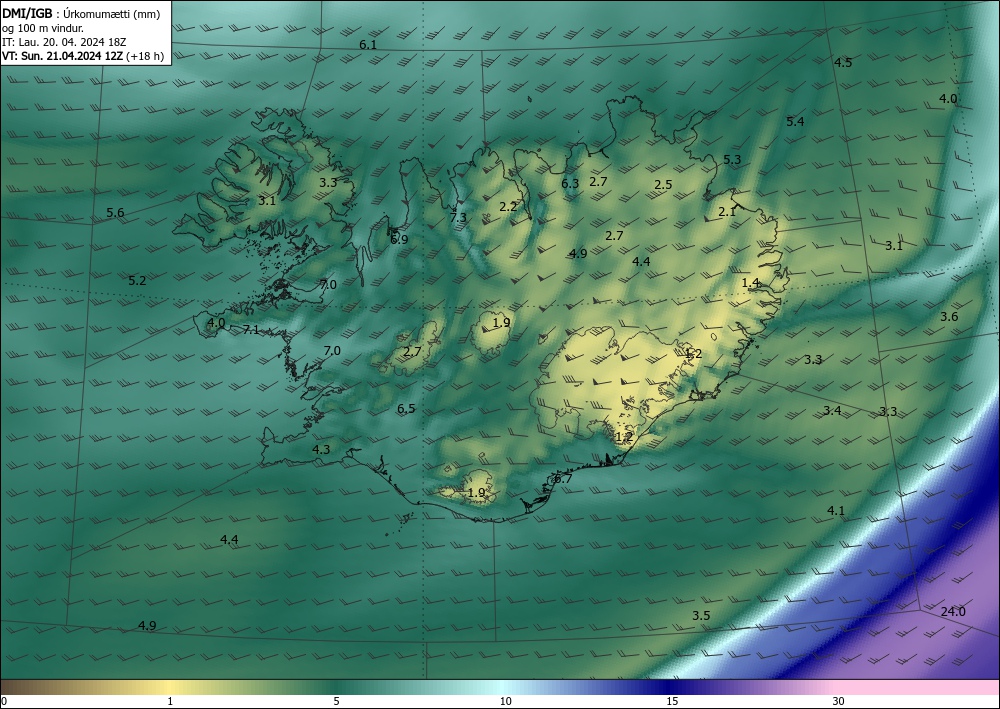
Task: Select the 24.0 value in purple area
Action: click(x=953, y=612)
